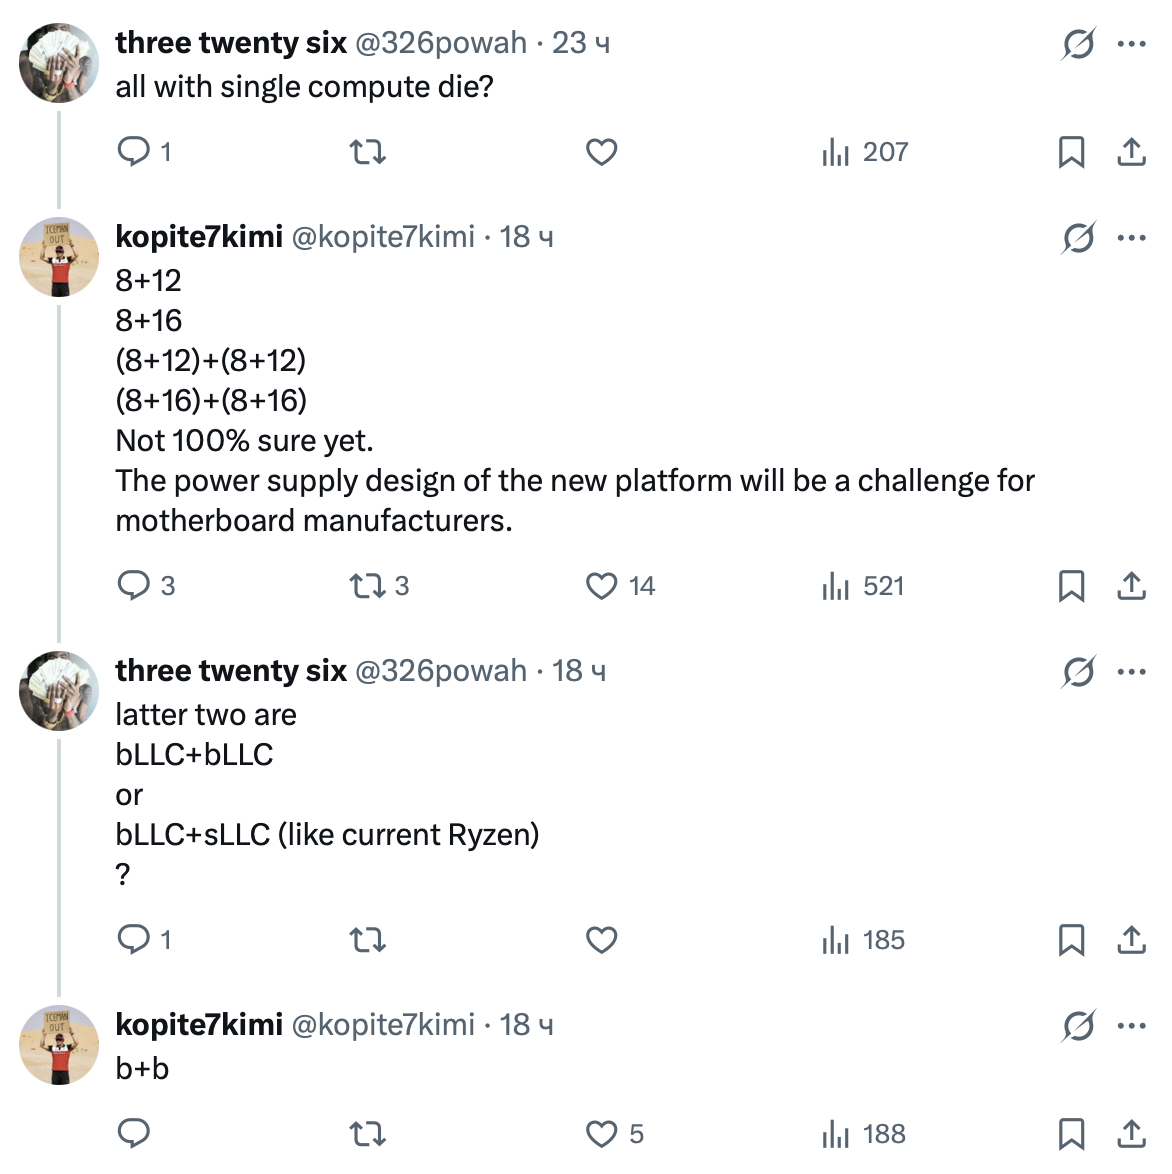Viewport: 1172px width, 1174px height.
Task: Reply to kopite7kimi's "8+12" tweet
Action: click(134, 587)
